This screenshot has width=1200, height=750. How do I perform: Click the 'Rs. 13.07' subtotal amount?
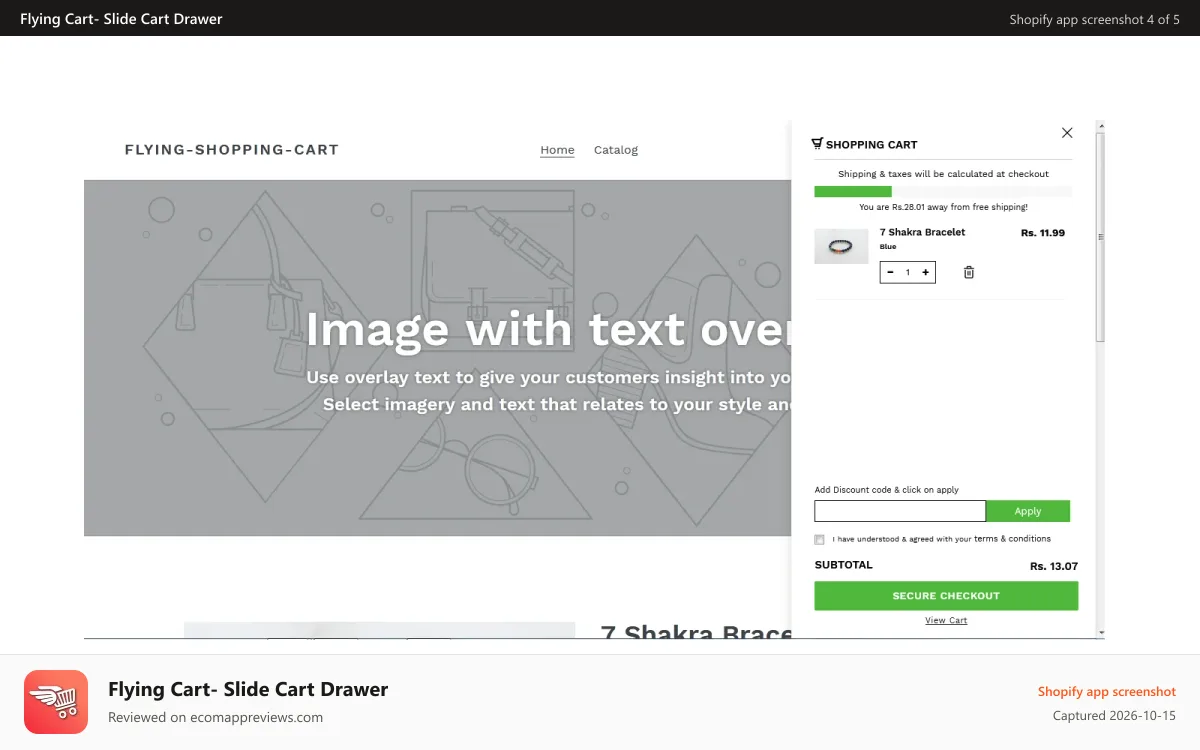1054,567
